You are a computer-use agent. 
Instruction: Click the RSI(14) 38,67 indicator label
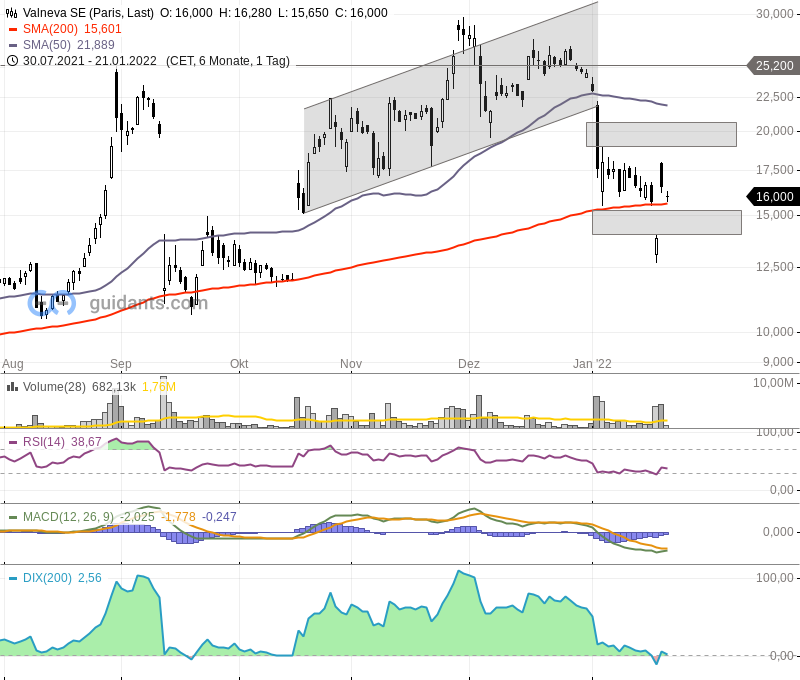[x=62, y=442]
